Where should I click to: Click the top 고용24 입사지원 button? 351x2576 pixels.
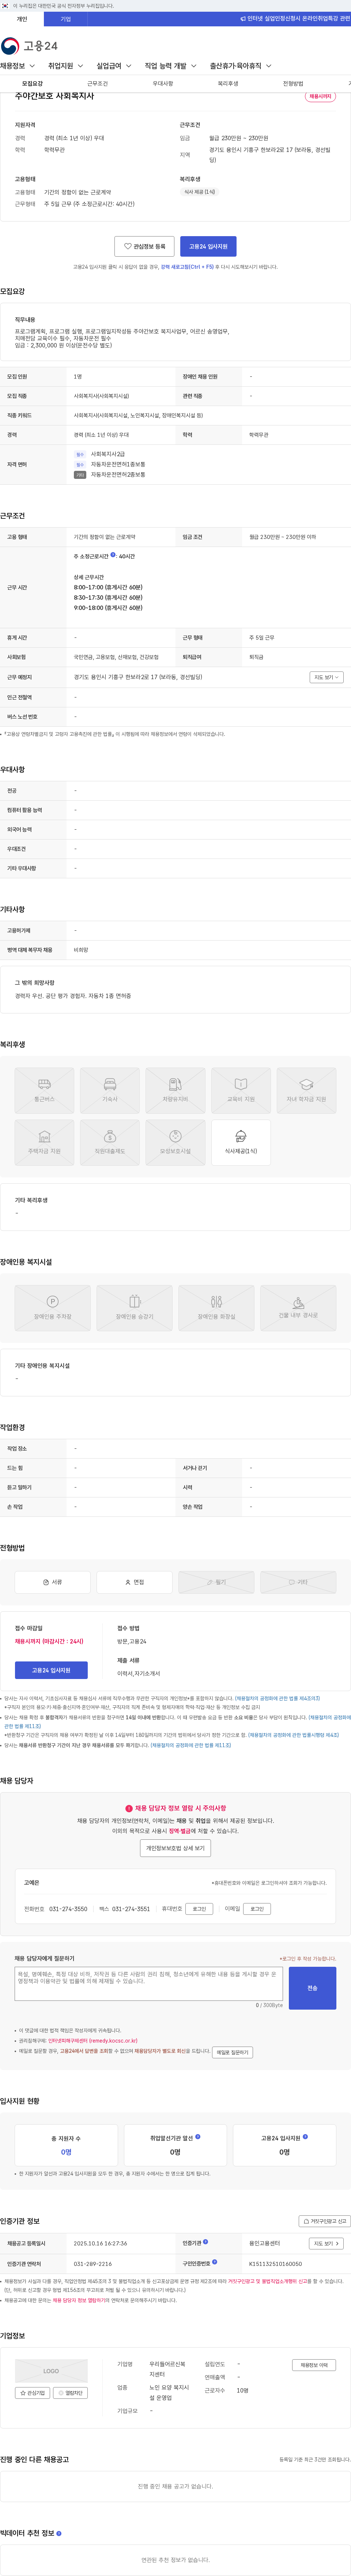tap(208, 246)
